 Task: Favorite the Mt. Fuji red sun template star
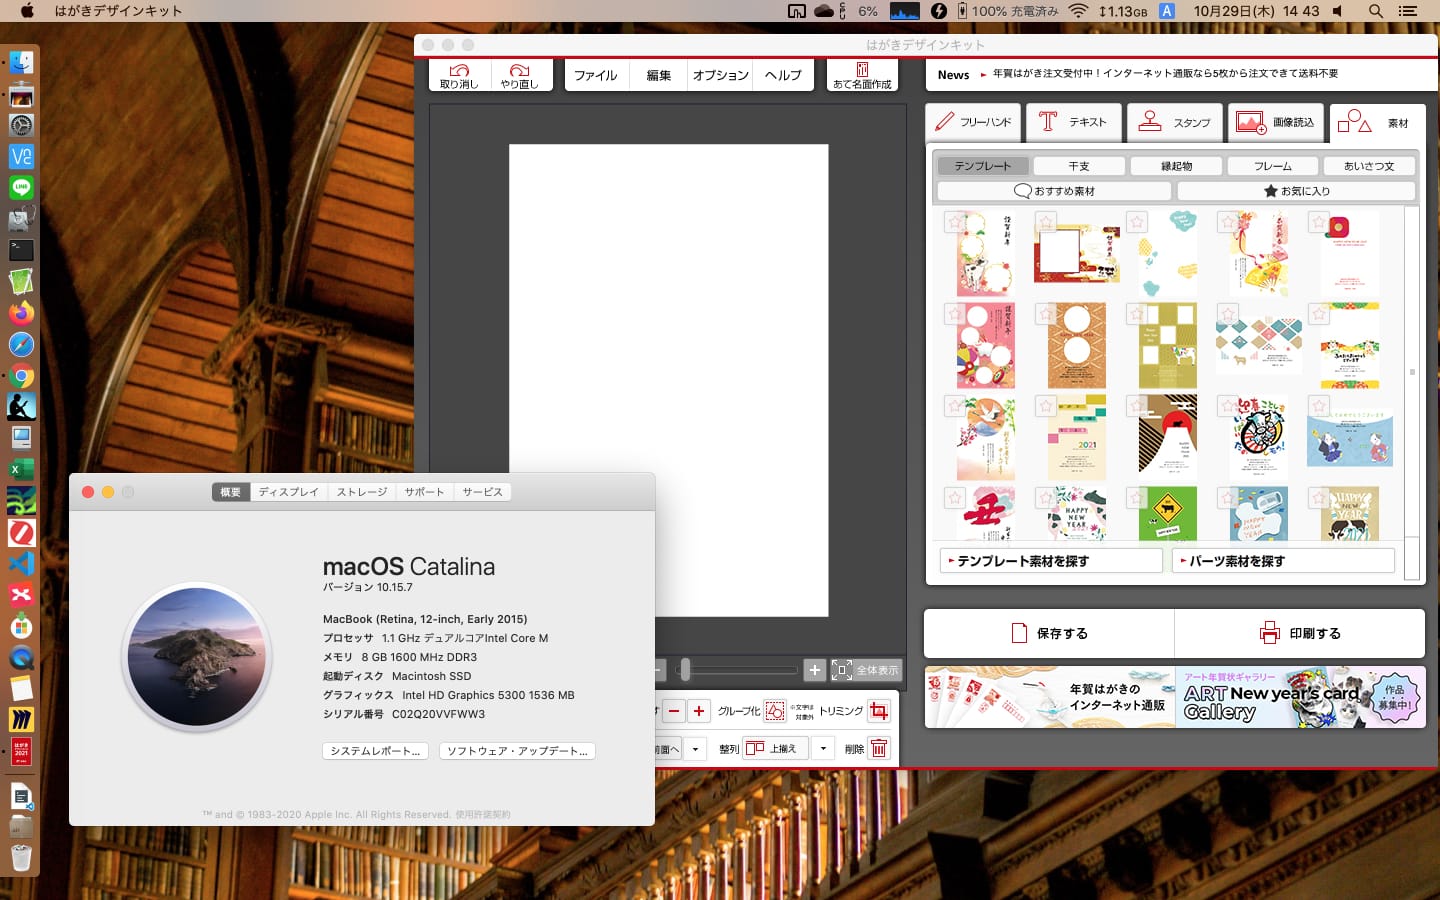tap(1137, 406)
